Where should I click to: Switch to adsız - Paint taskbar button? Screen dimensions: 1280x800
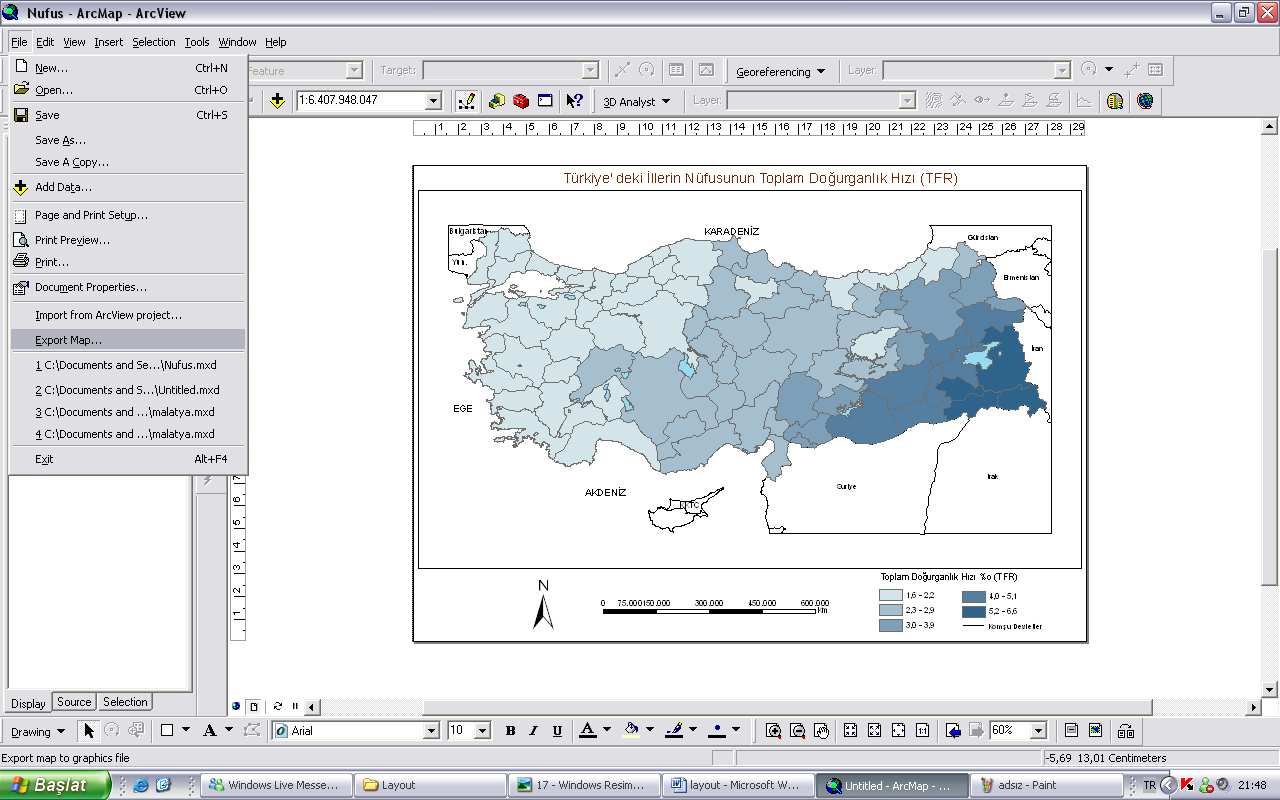(1046, 785)
